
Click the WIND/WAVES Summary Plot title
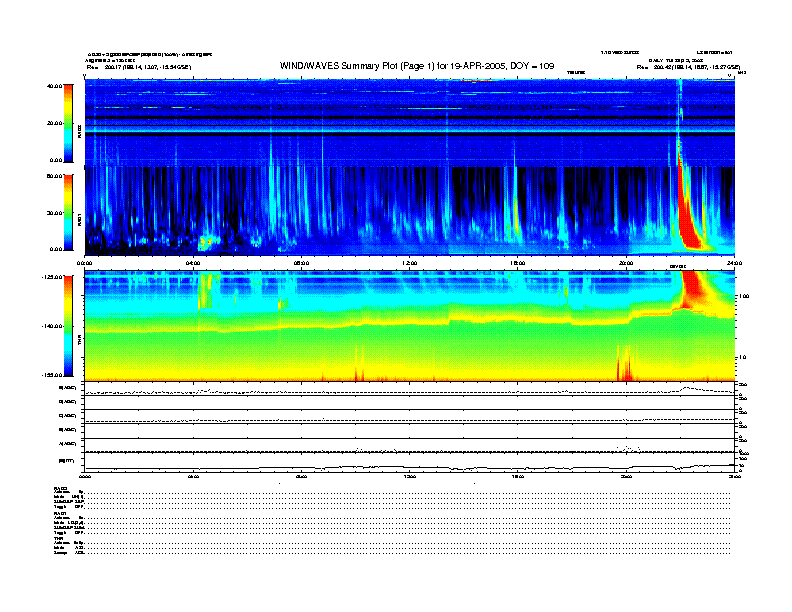(x=417, y=66)
